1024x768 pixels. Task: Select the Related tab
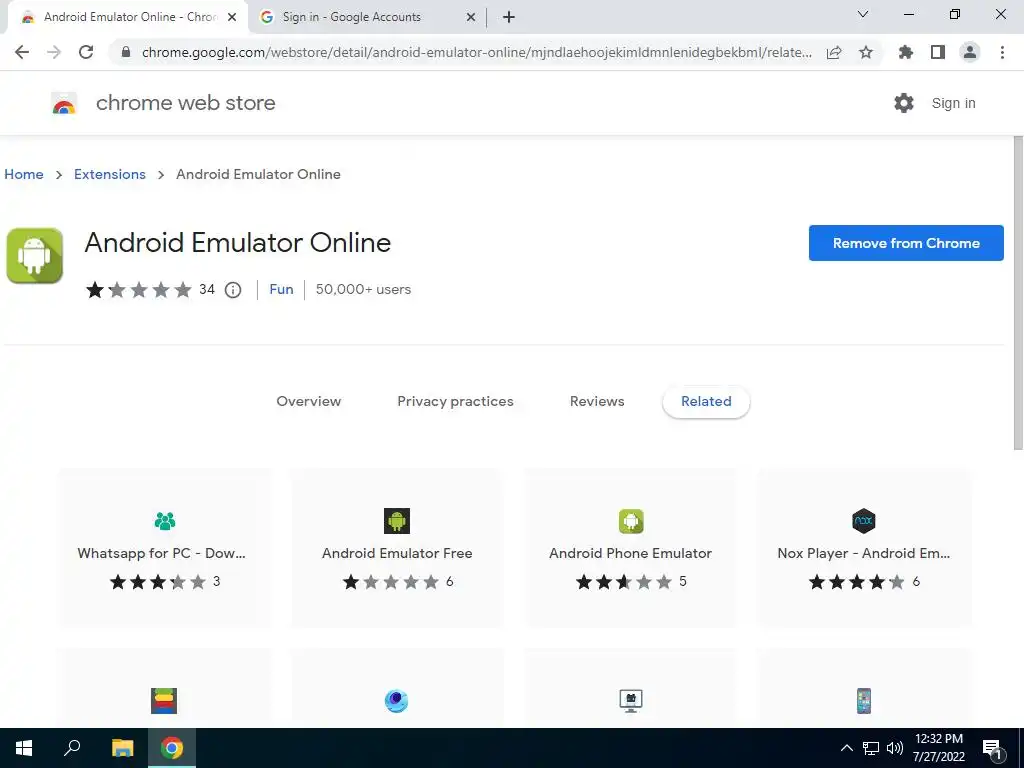coord(706,401)
